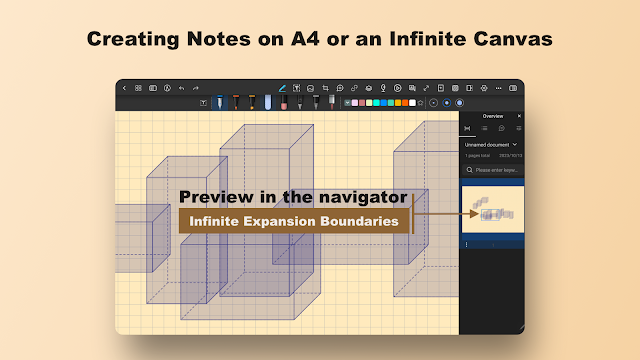
Task: Click the split-view layout icon
Action: point(153,88)
